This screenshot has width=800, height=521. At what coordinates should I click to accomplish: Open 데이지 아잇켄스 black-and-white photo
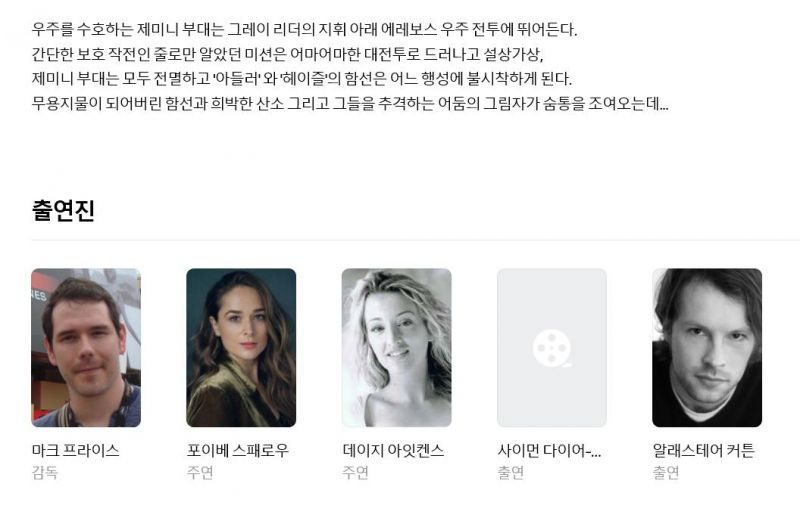point(396,348)
